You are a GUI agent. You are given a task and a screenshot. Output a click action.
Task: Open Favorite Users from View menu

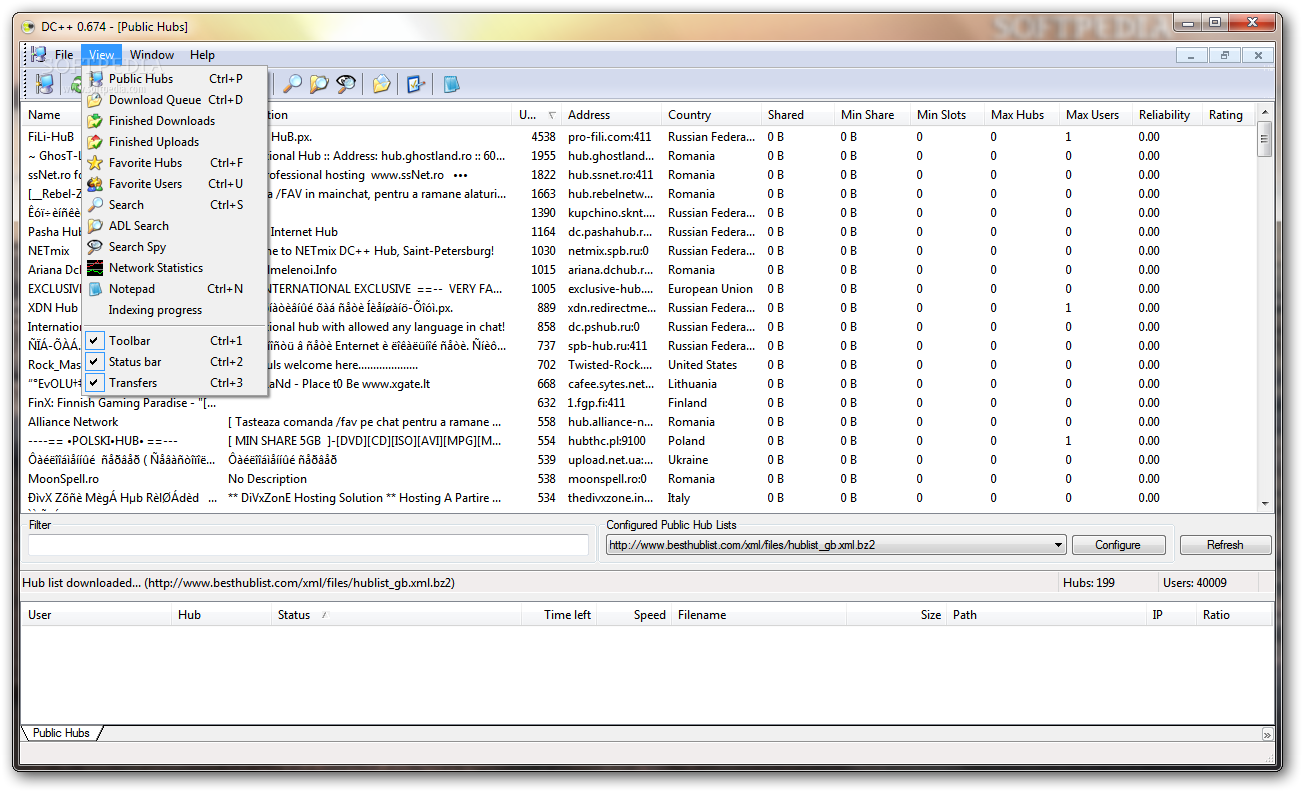[174, 184]
